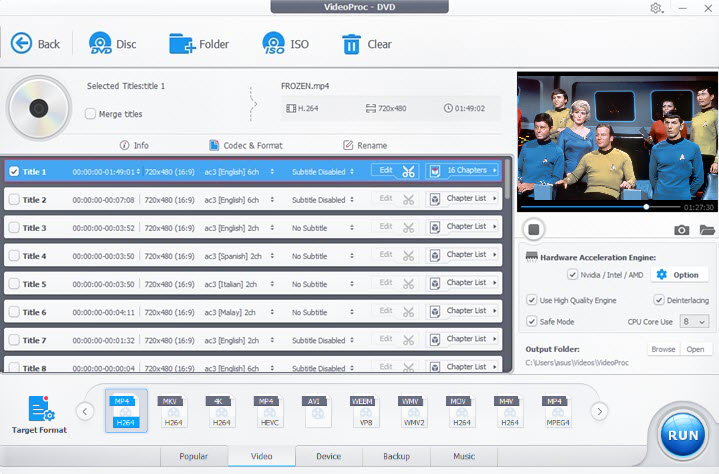The width and height of the screenshot is (719, 474).
Task: Click the Disc DVD icon
Action: (100, 43)
